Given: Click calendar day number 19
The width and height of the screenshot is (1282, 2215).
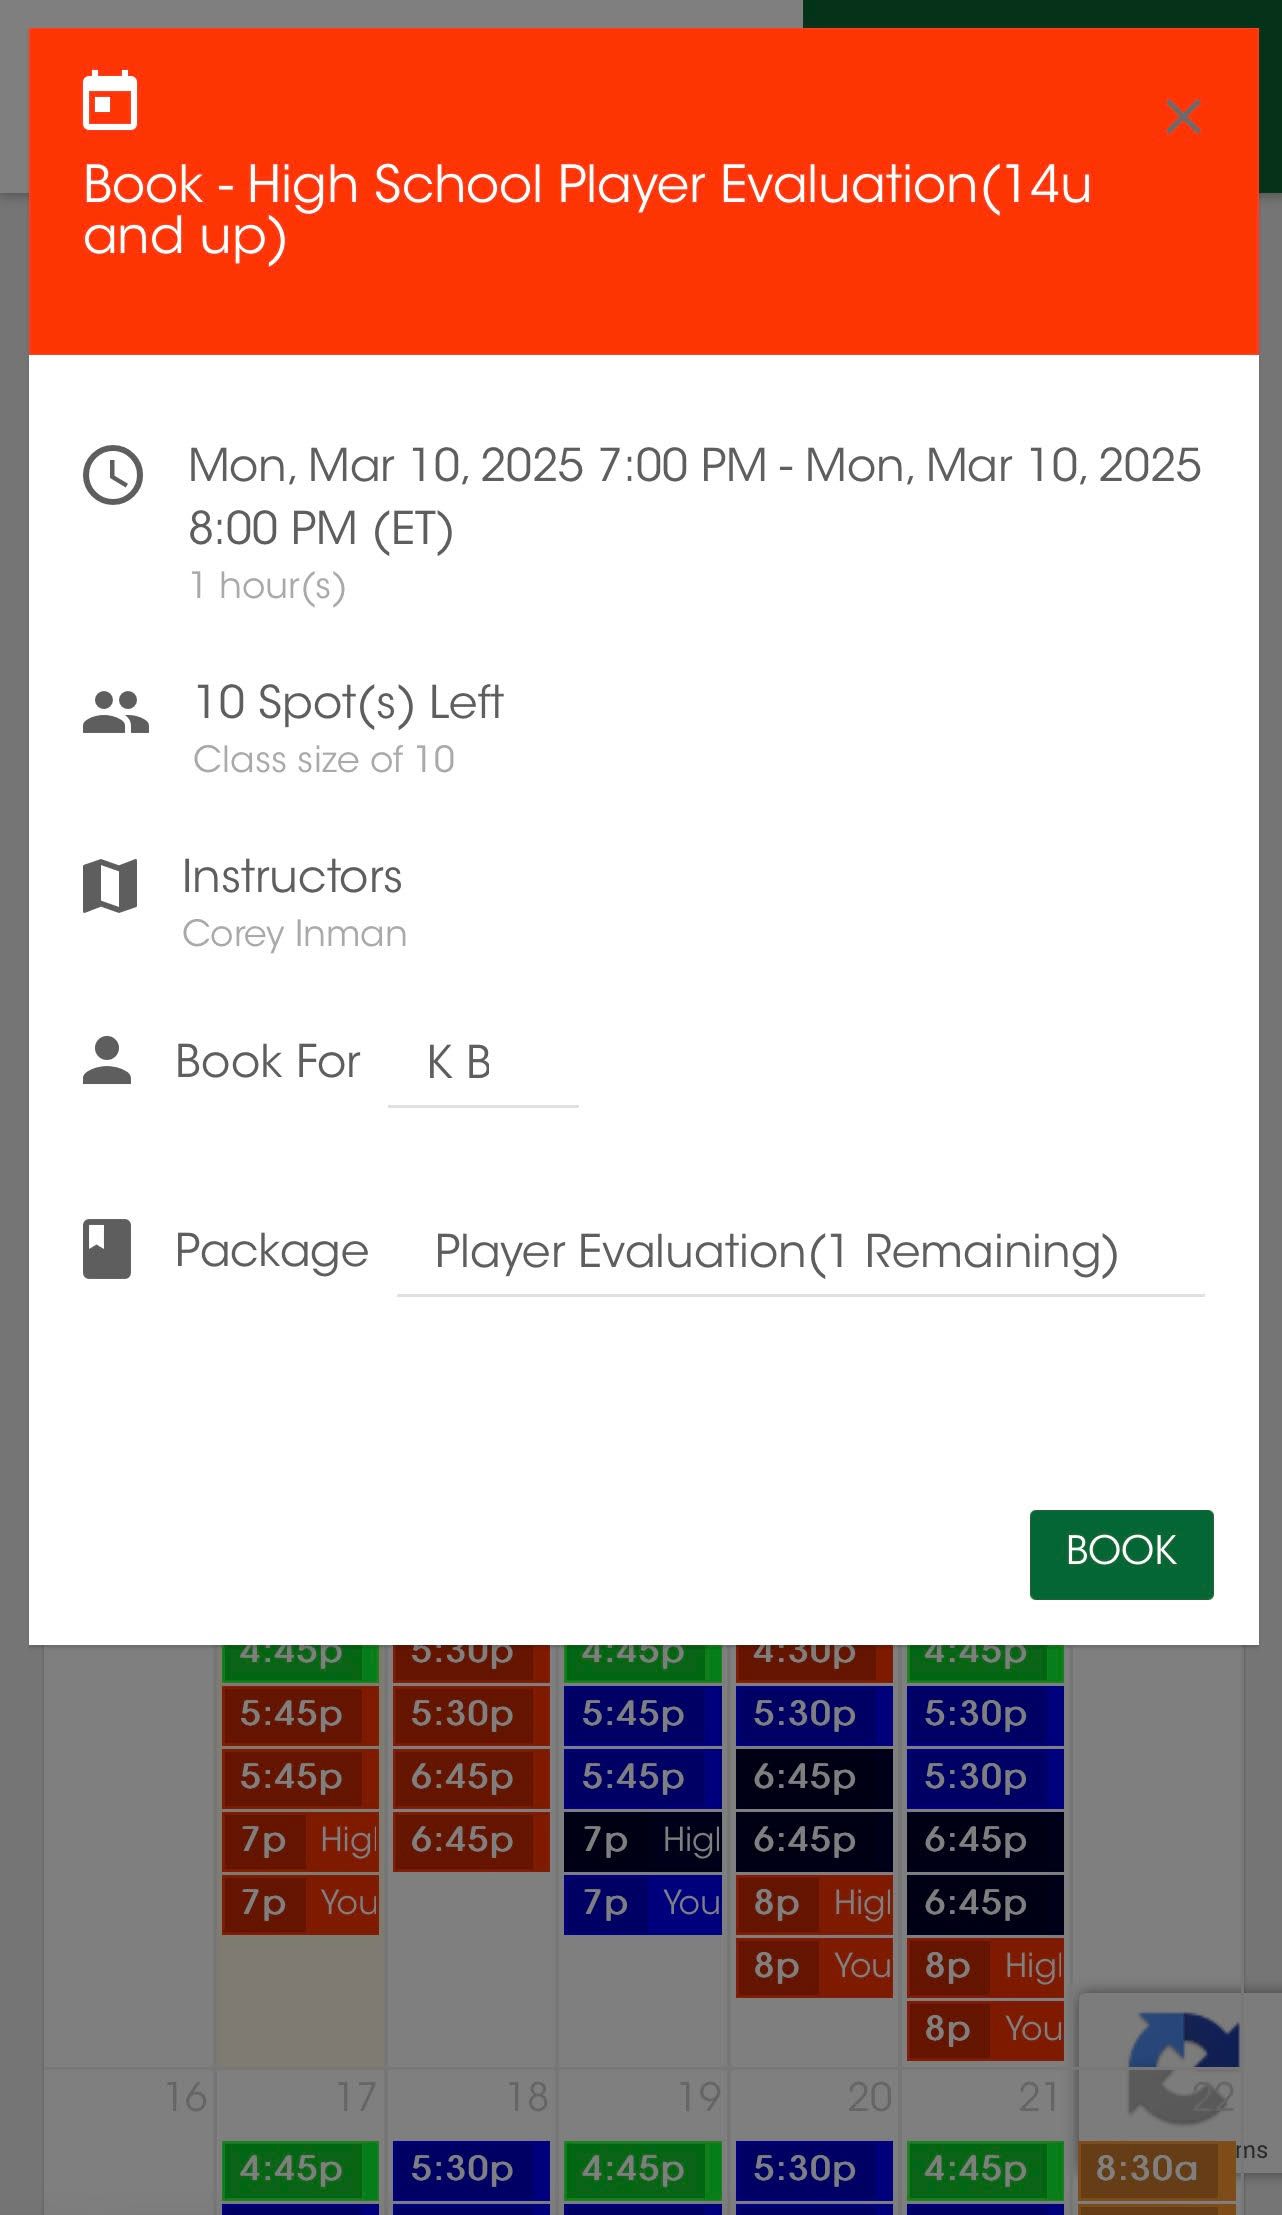Looking at the screenshot, I should [698, 2097].
